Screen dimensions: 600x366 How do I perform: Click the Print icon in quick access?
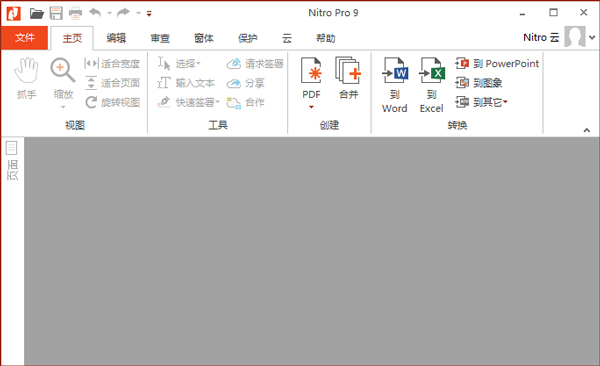(75, 14)
